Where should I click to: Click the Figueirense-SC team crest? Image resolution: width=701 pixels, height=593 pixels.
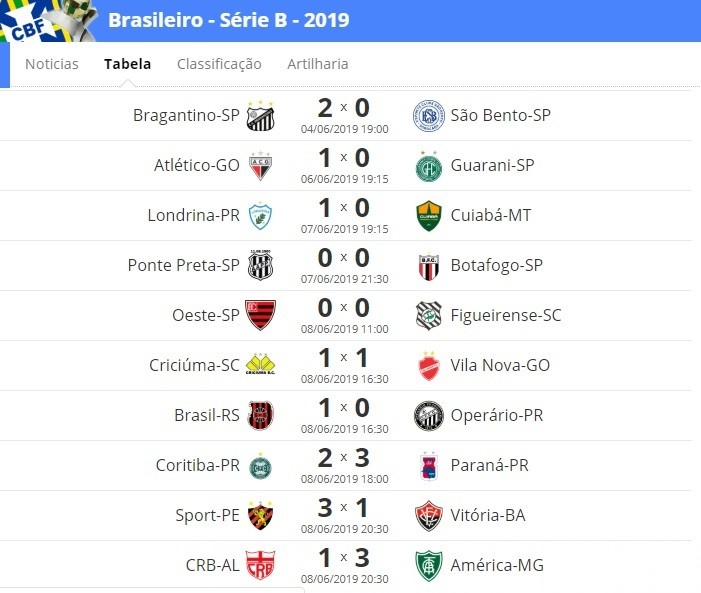click(x=428, y=315)
